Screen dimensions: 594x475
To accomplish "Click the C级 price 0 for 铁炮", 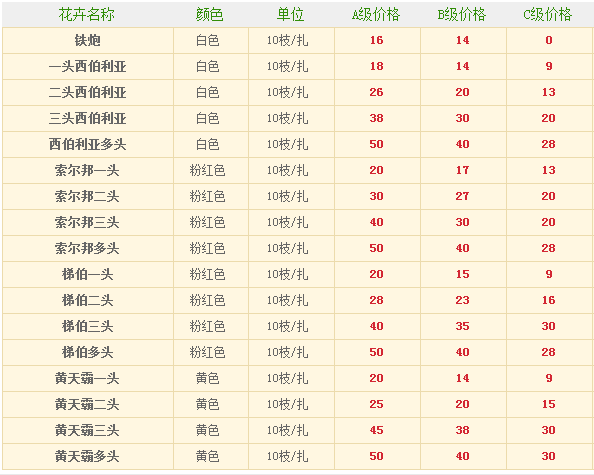I will click(x=549, y=40).
